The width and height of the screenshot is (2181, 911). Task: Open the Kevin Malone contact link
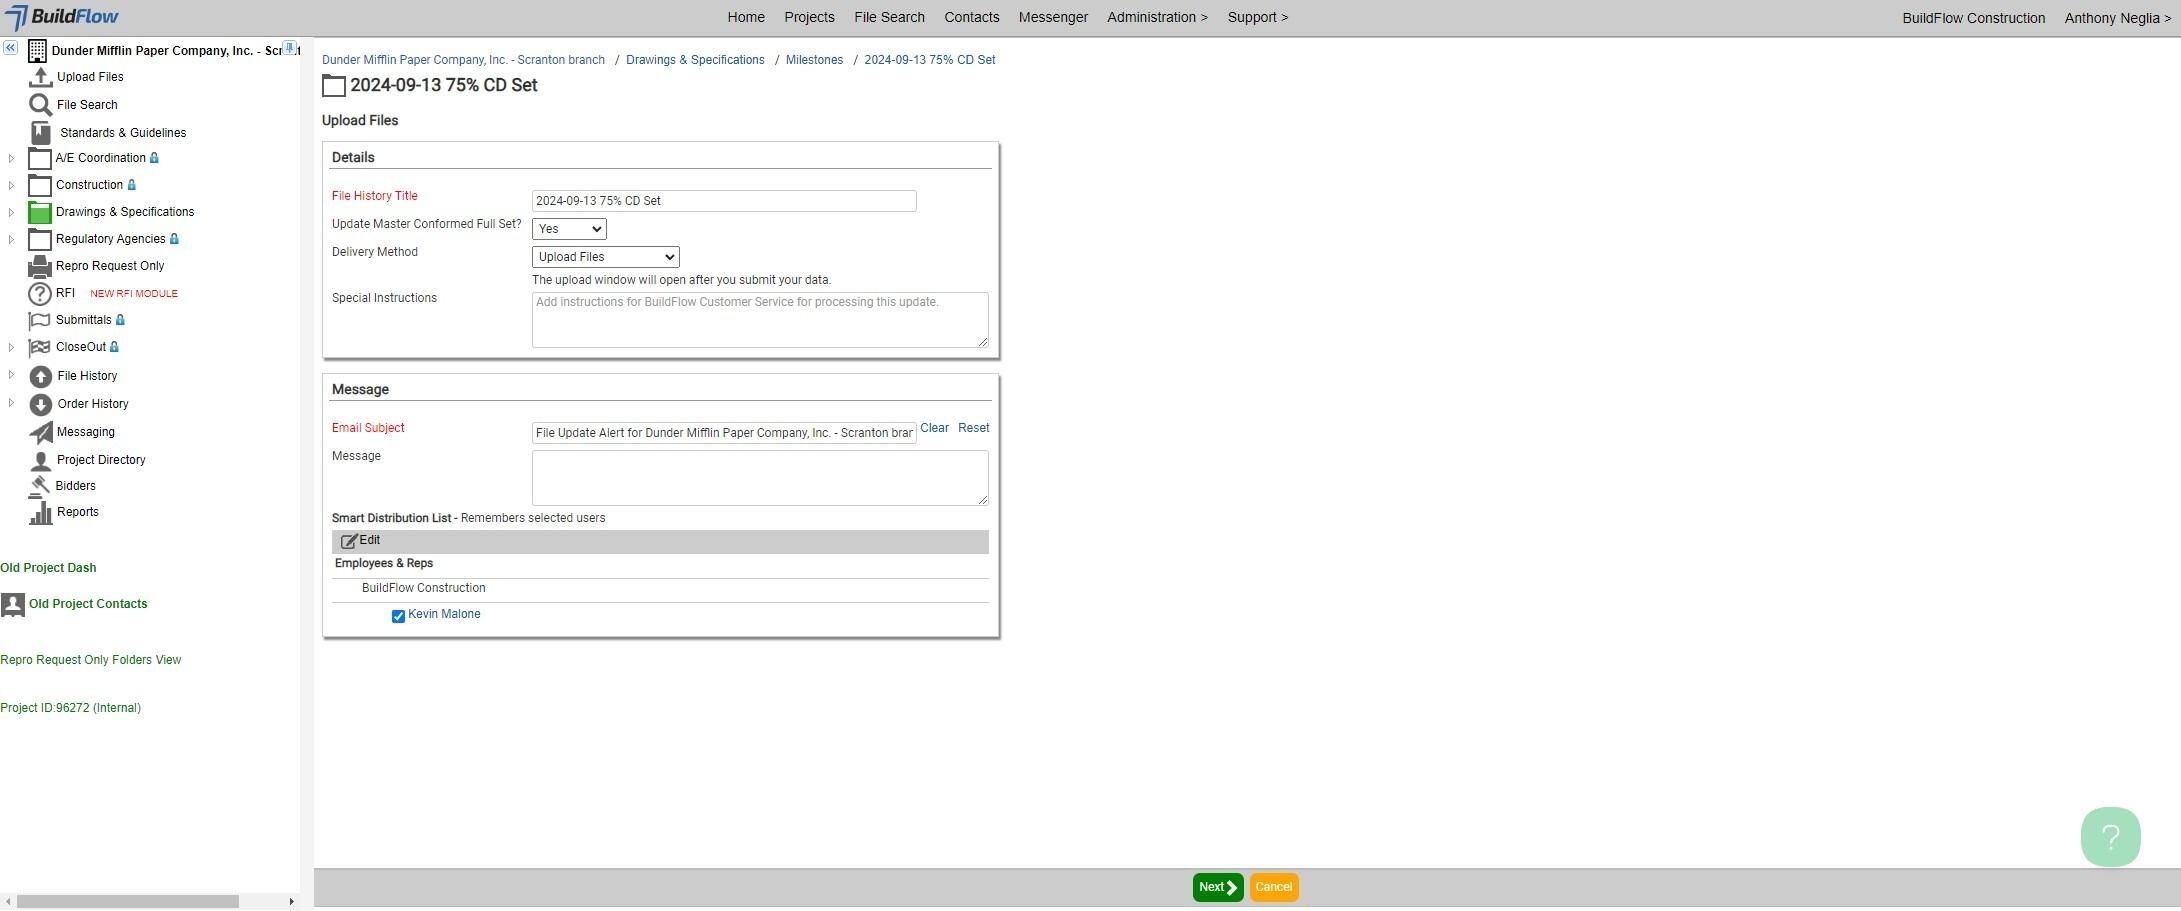point(444,614)
